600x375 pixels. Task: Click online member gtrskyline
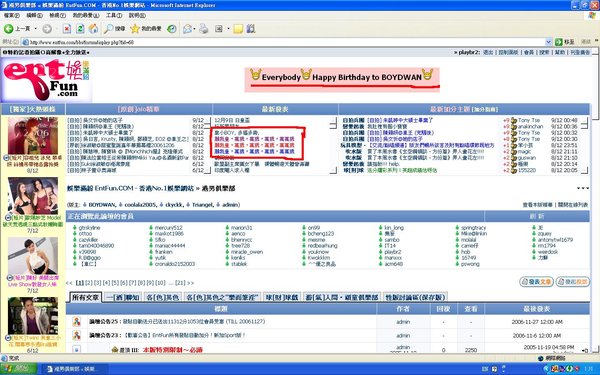[x=89, y=228]
